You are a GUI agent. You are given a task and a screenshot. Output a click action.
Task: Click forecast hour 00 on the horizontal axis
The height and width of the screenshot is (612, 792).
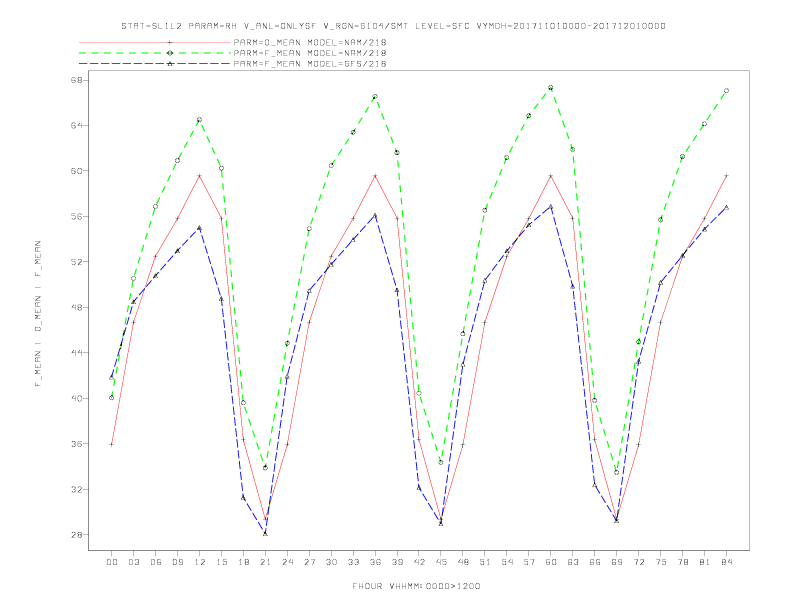tap(112, 562)
